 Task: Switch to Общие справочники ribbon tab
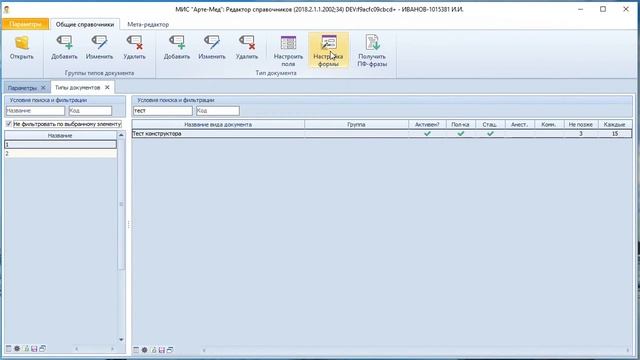(x=85, y=24)
